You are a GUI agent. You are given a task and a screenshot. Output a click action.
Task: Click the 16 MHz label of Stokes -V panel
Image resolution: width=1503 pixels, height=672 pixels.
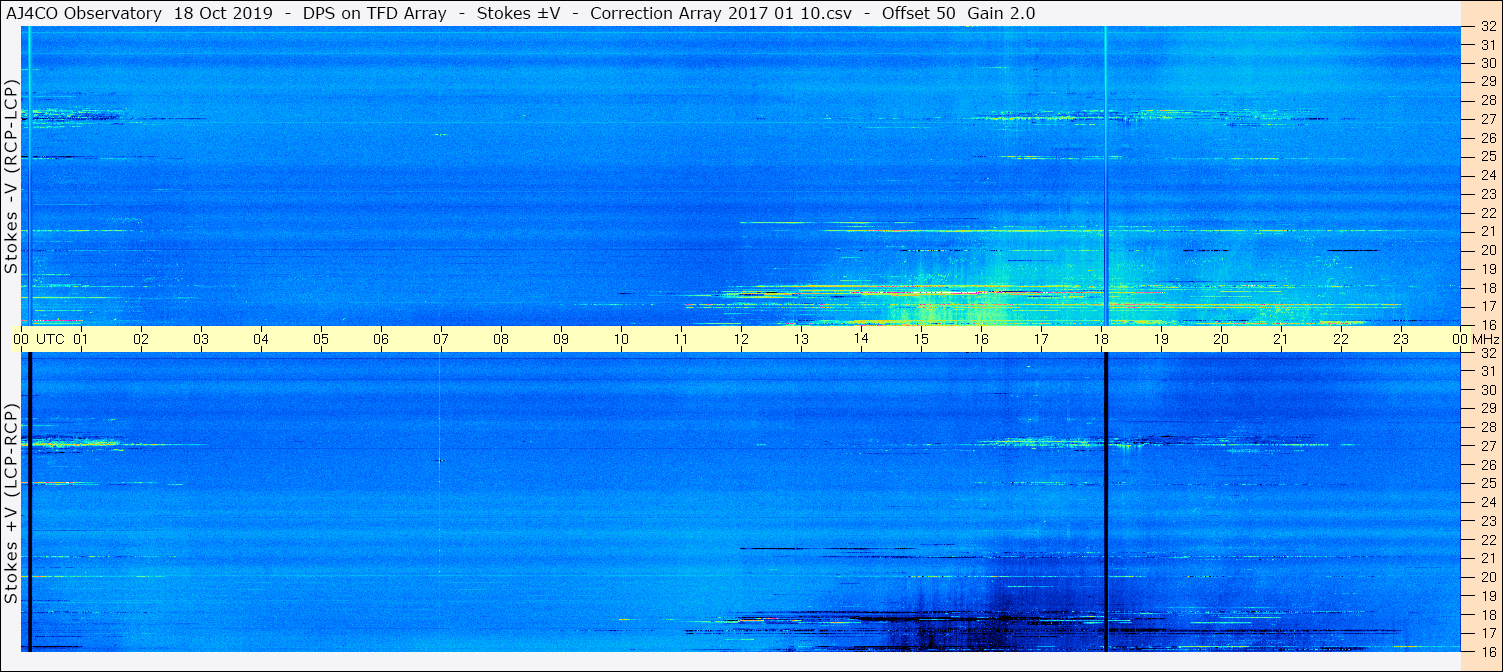(x=1487, y=324)
